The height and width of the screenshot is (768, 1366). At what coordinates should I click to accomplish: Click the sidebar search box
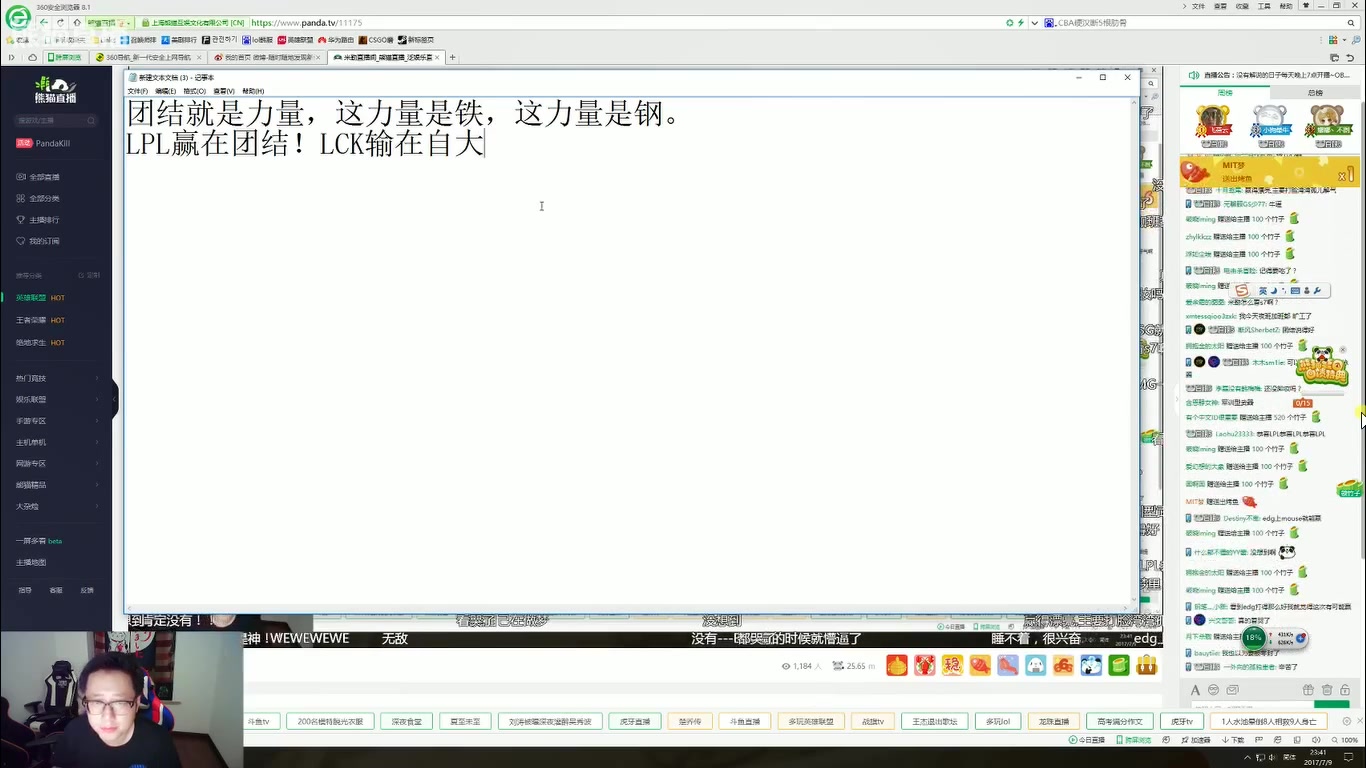click(56, 120)
